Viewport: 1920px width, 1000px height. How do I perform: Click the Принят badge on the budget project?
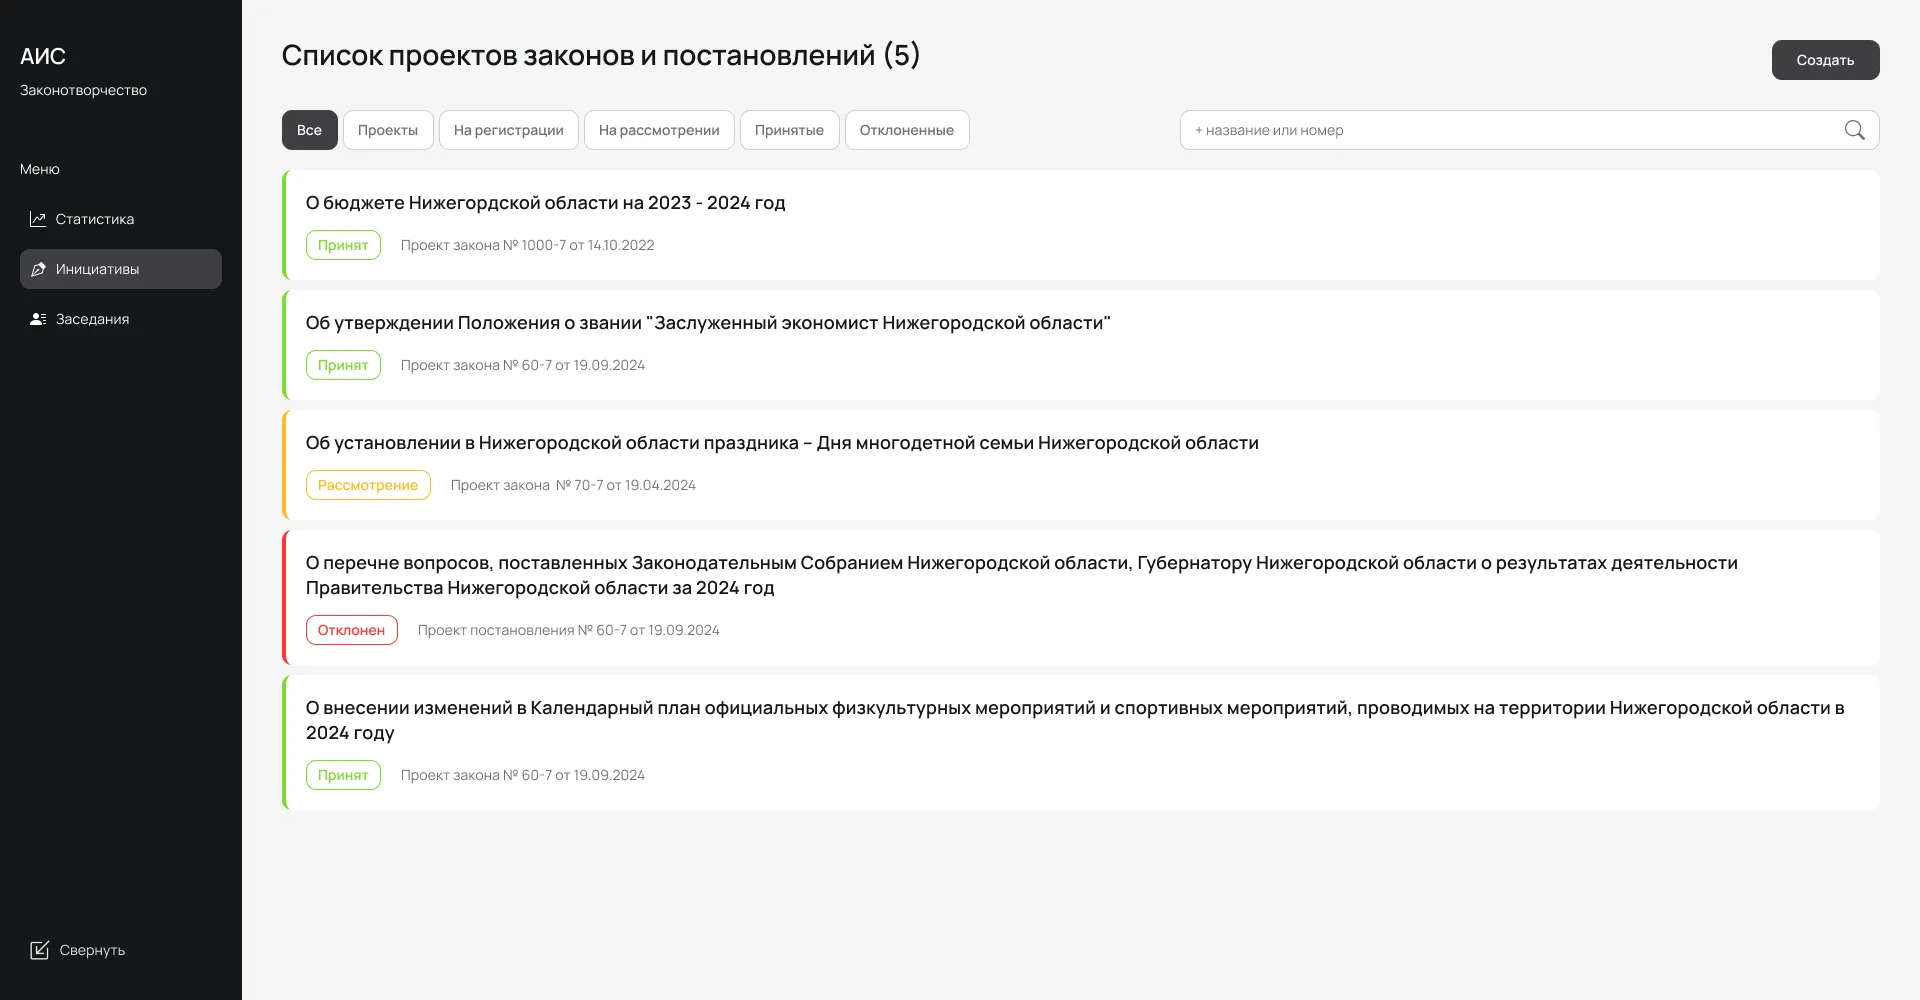tap(343, 244)
